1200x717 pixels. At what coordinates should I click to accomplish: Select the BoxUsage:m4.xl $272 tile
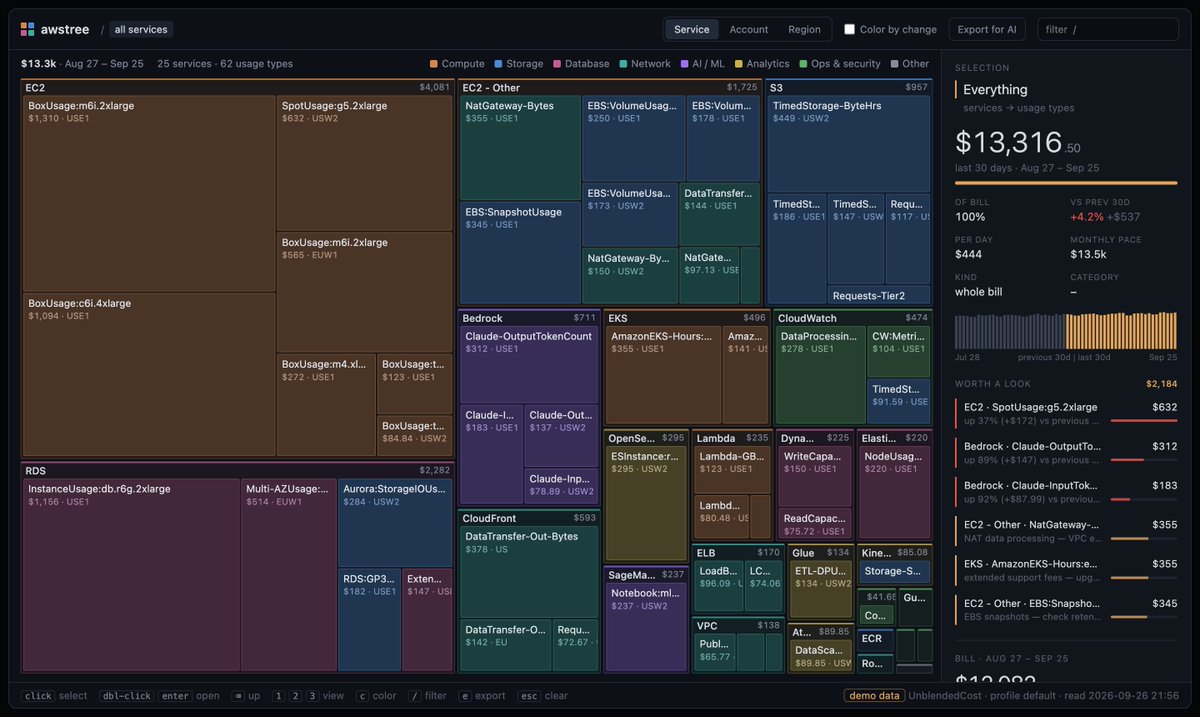[326, 405]
